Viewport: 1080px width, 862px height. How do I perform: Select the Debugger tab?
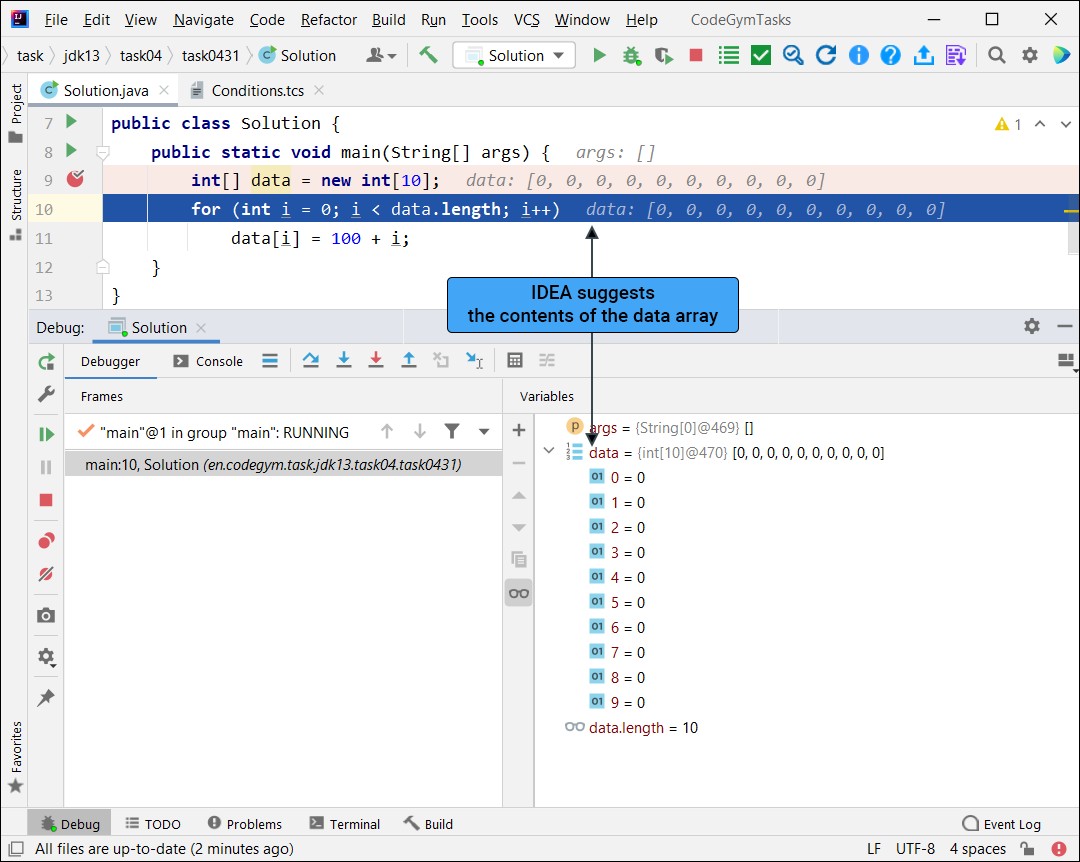110,361
